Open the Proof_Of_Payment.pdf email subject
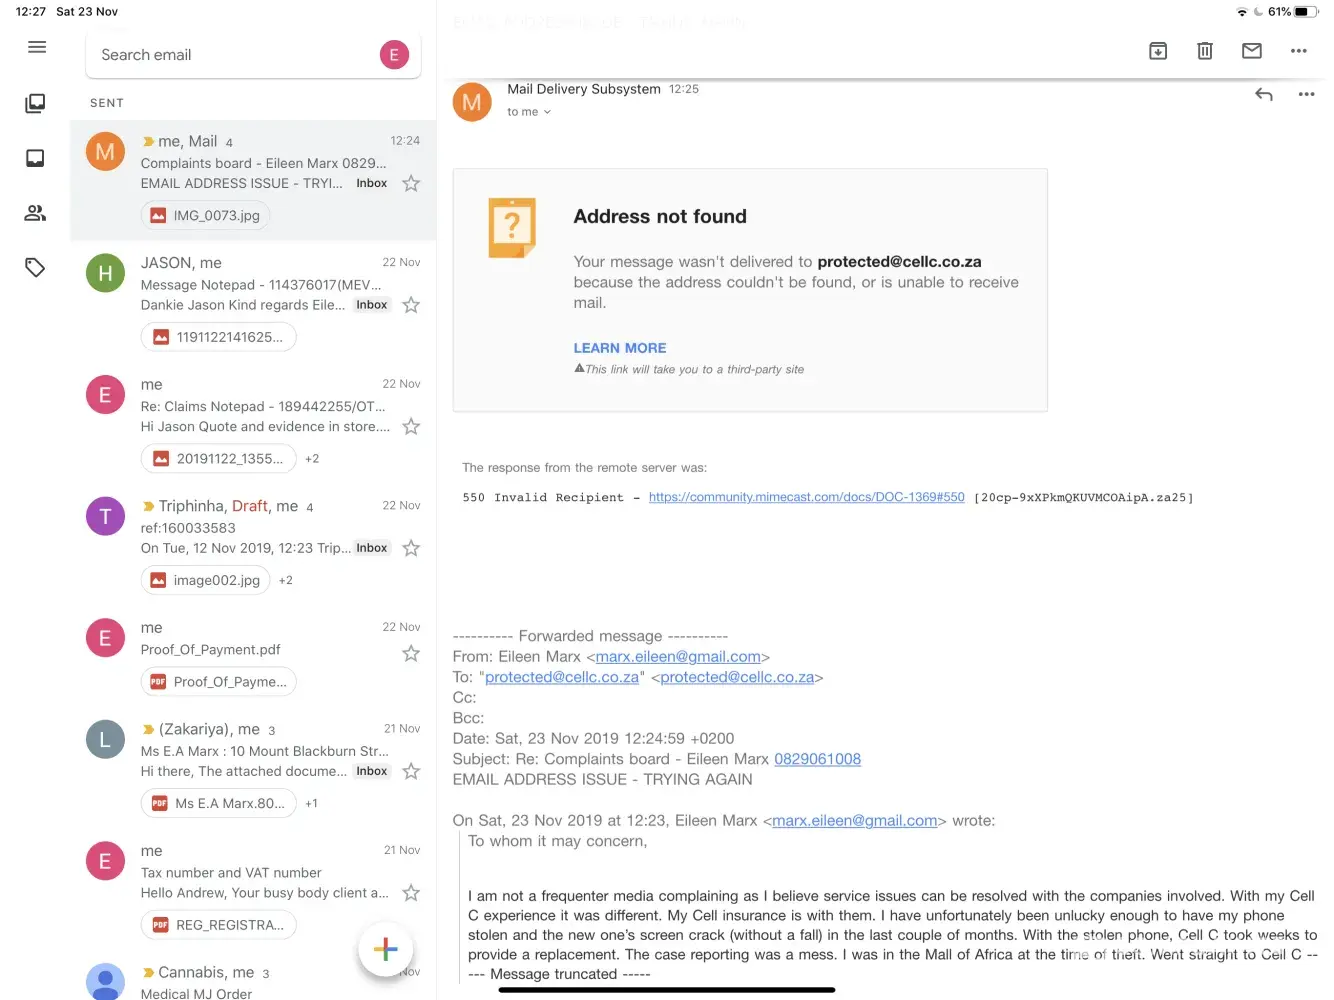The width and height of the screenshot is (1334, 1000). 211,650
